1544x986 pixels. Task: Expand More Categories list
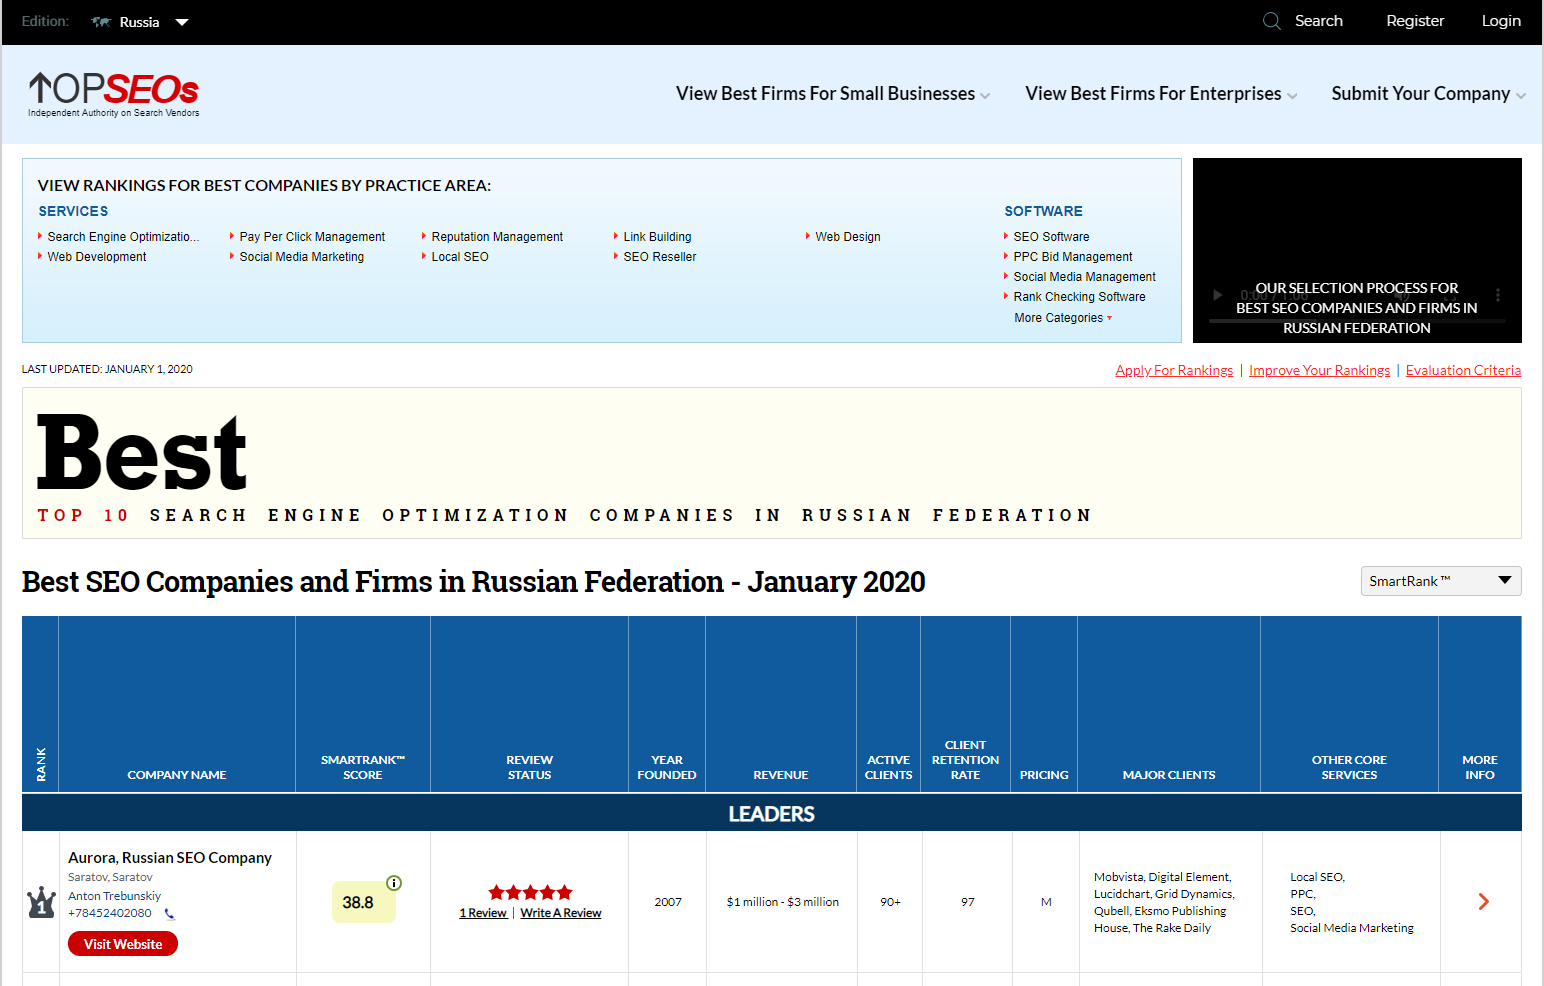(x=1063, y=318)
